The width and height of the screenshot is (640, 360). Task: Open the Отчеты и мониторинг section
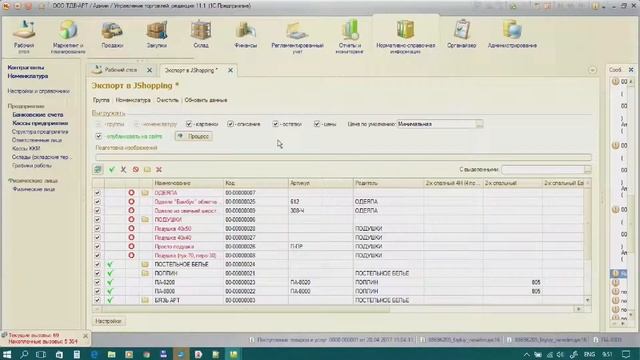[349, 37]
